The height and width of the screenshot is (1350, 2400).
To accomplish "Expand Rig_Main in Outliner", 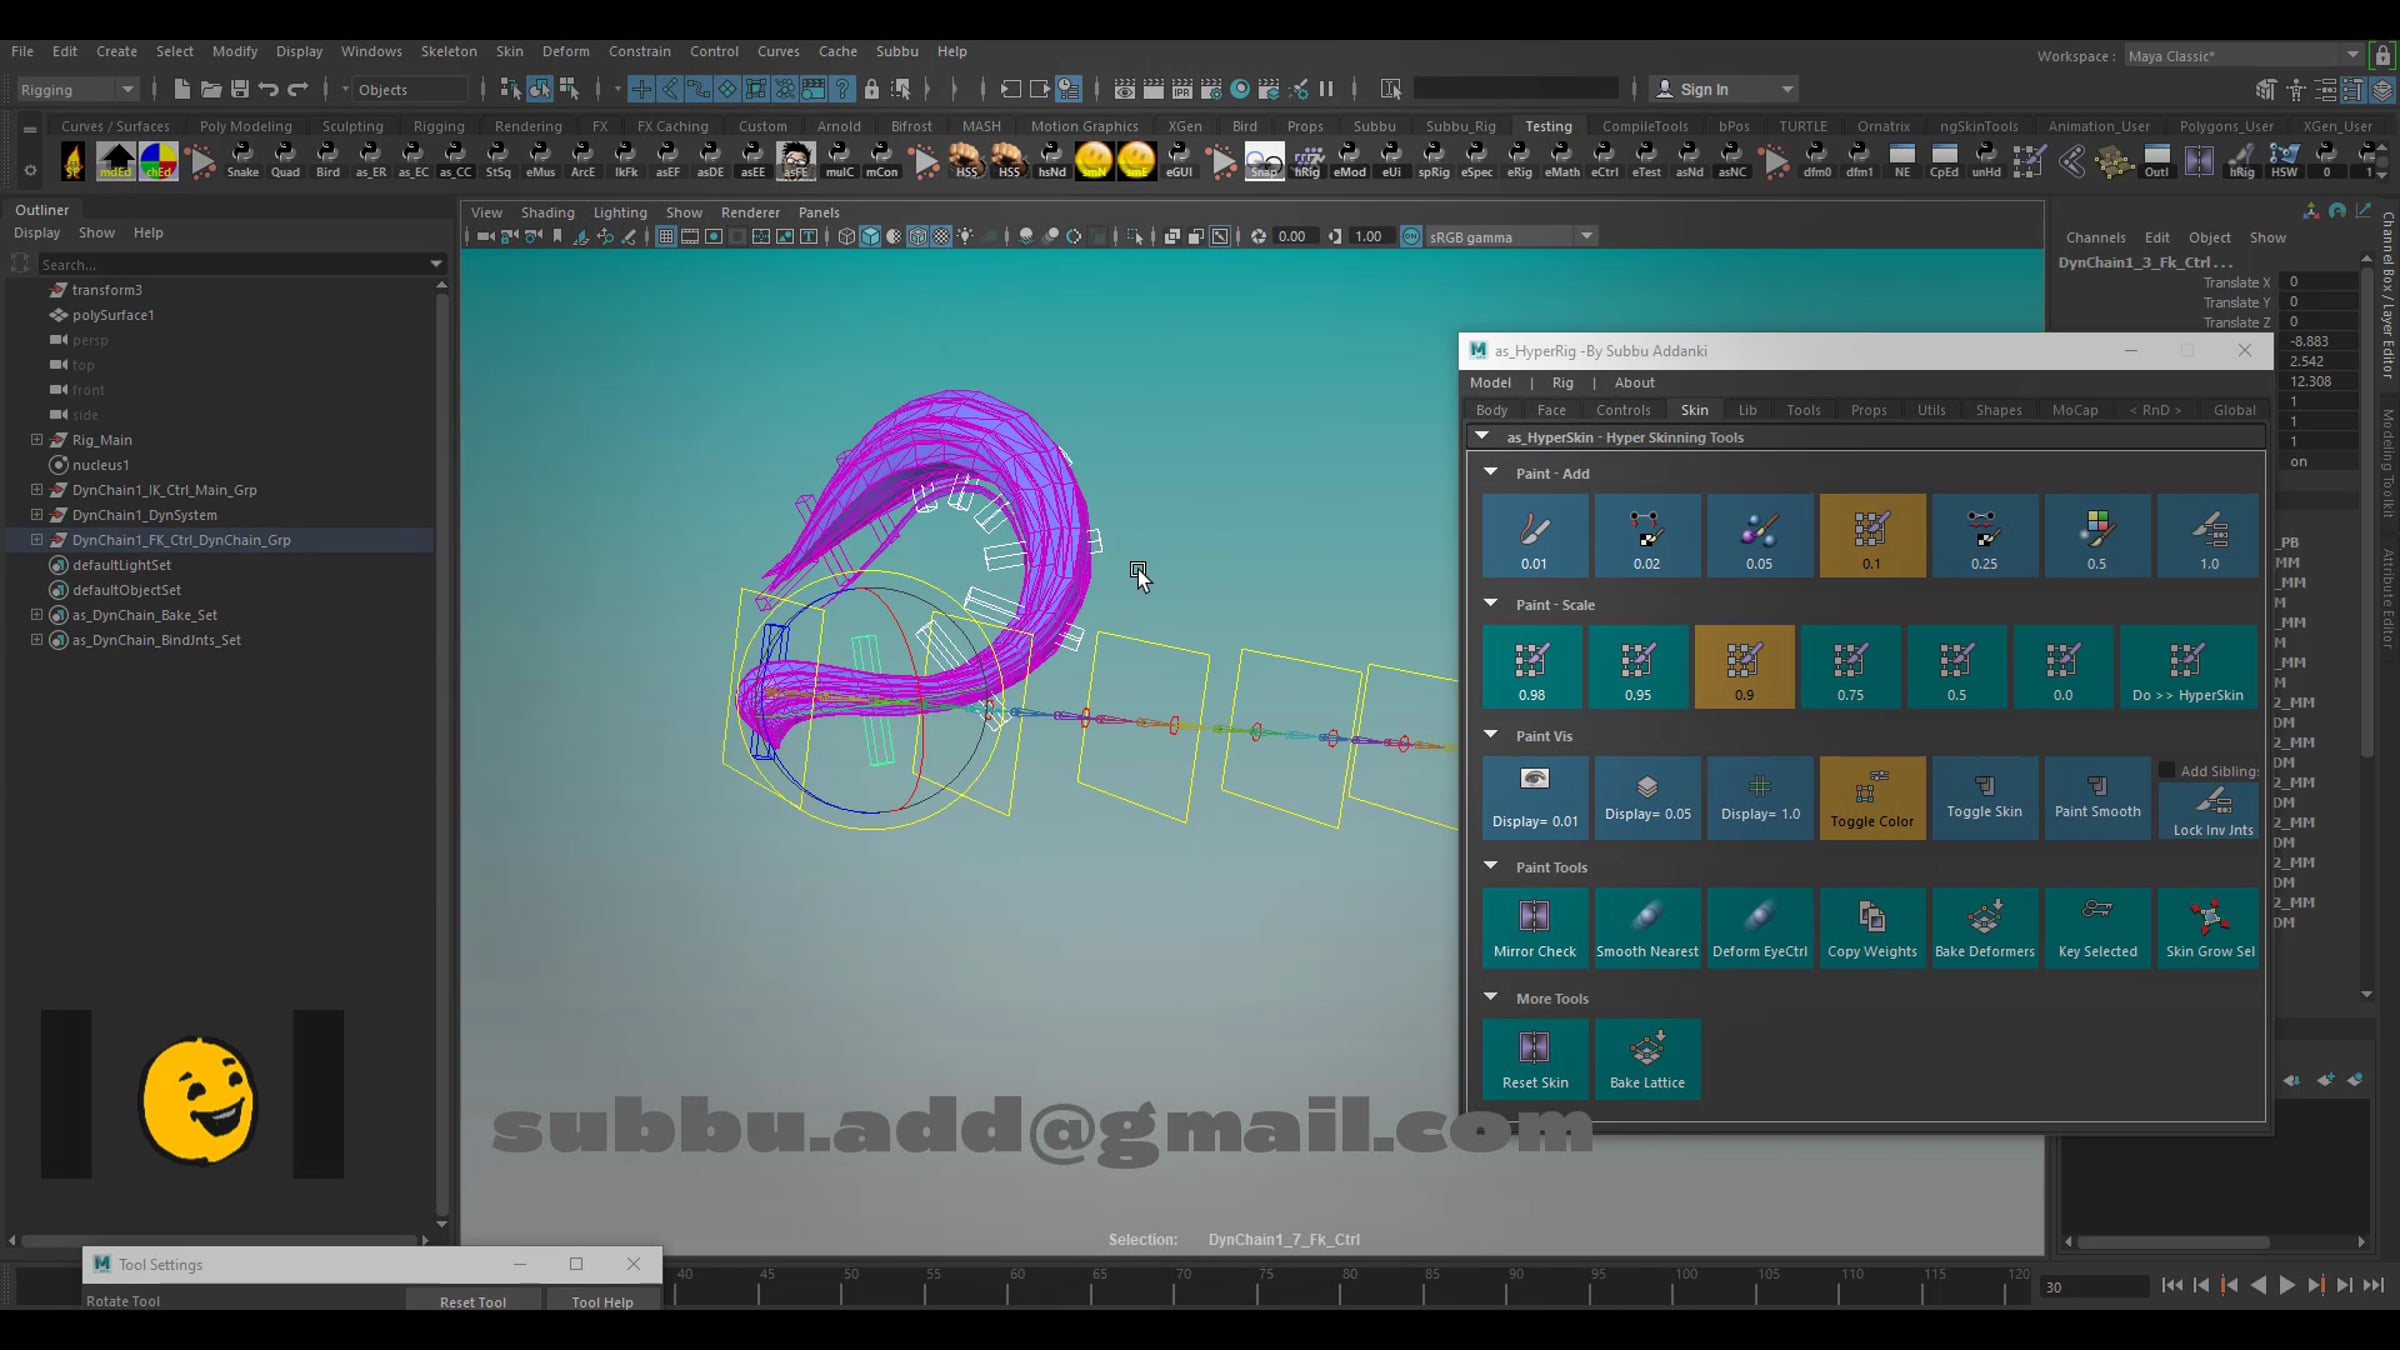I will coord(37,439).
